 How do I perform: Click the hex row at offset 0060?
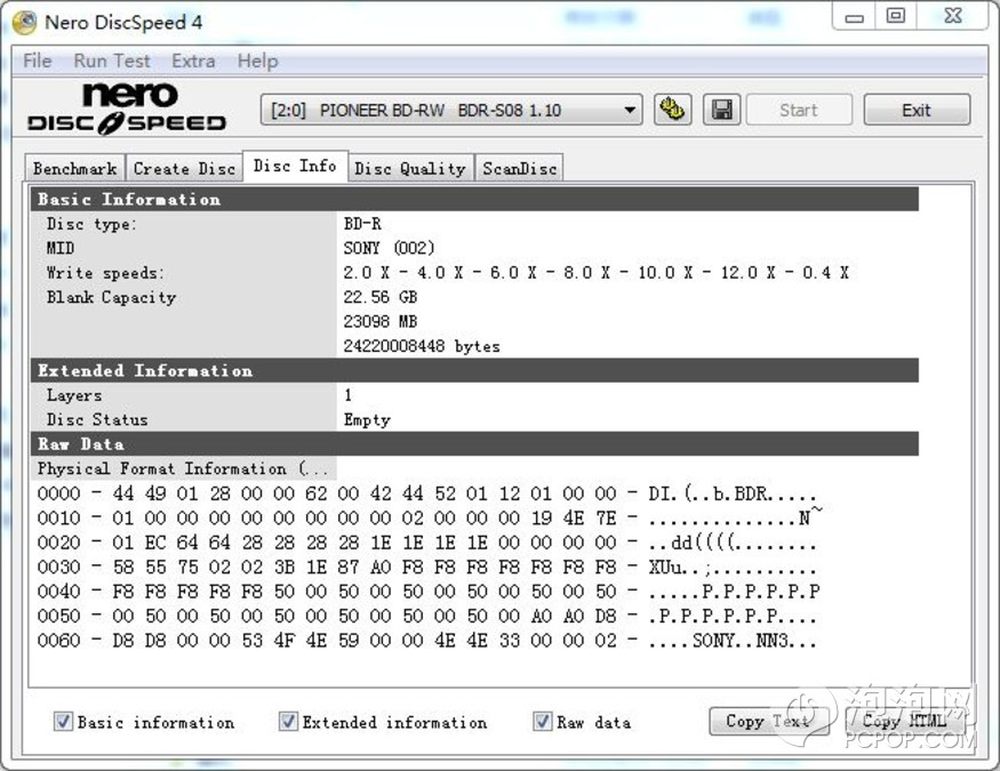(x=427, y=640)
